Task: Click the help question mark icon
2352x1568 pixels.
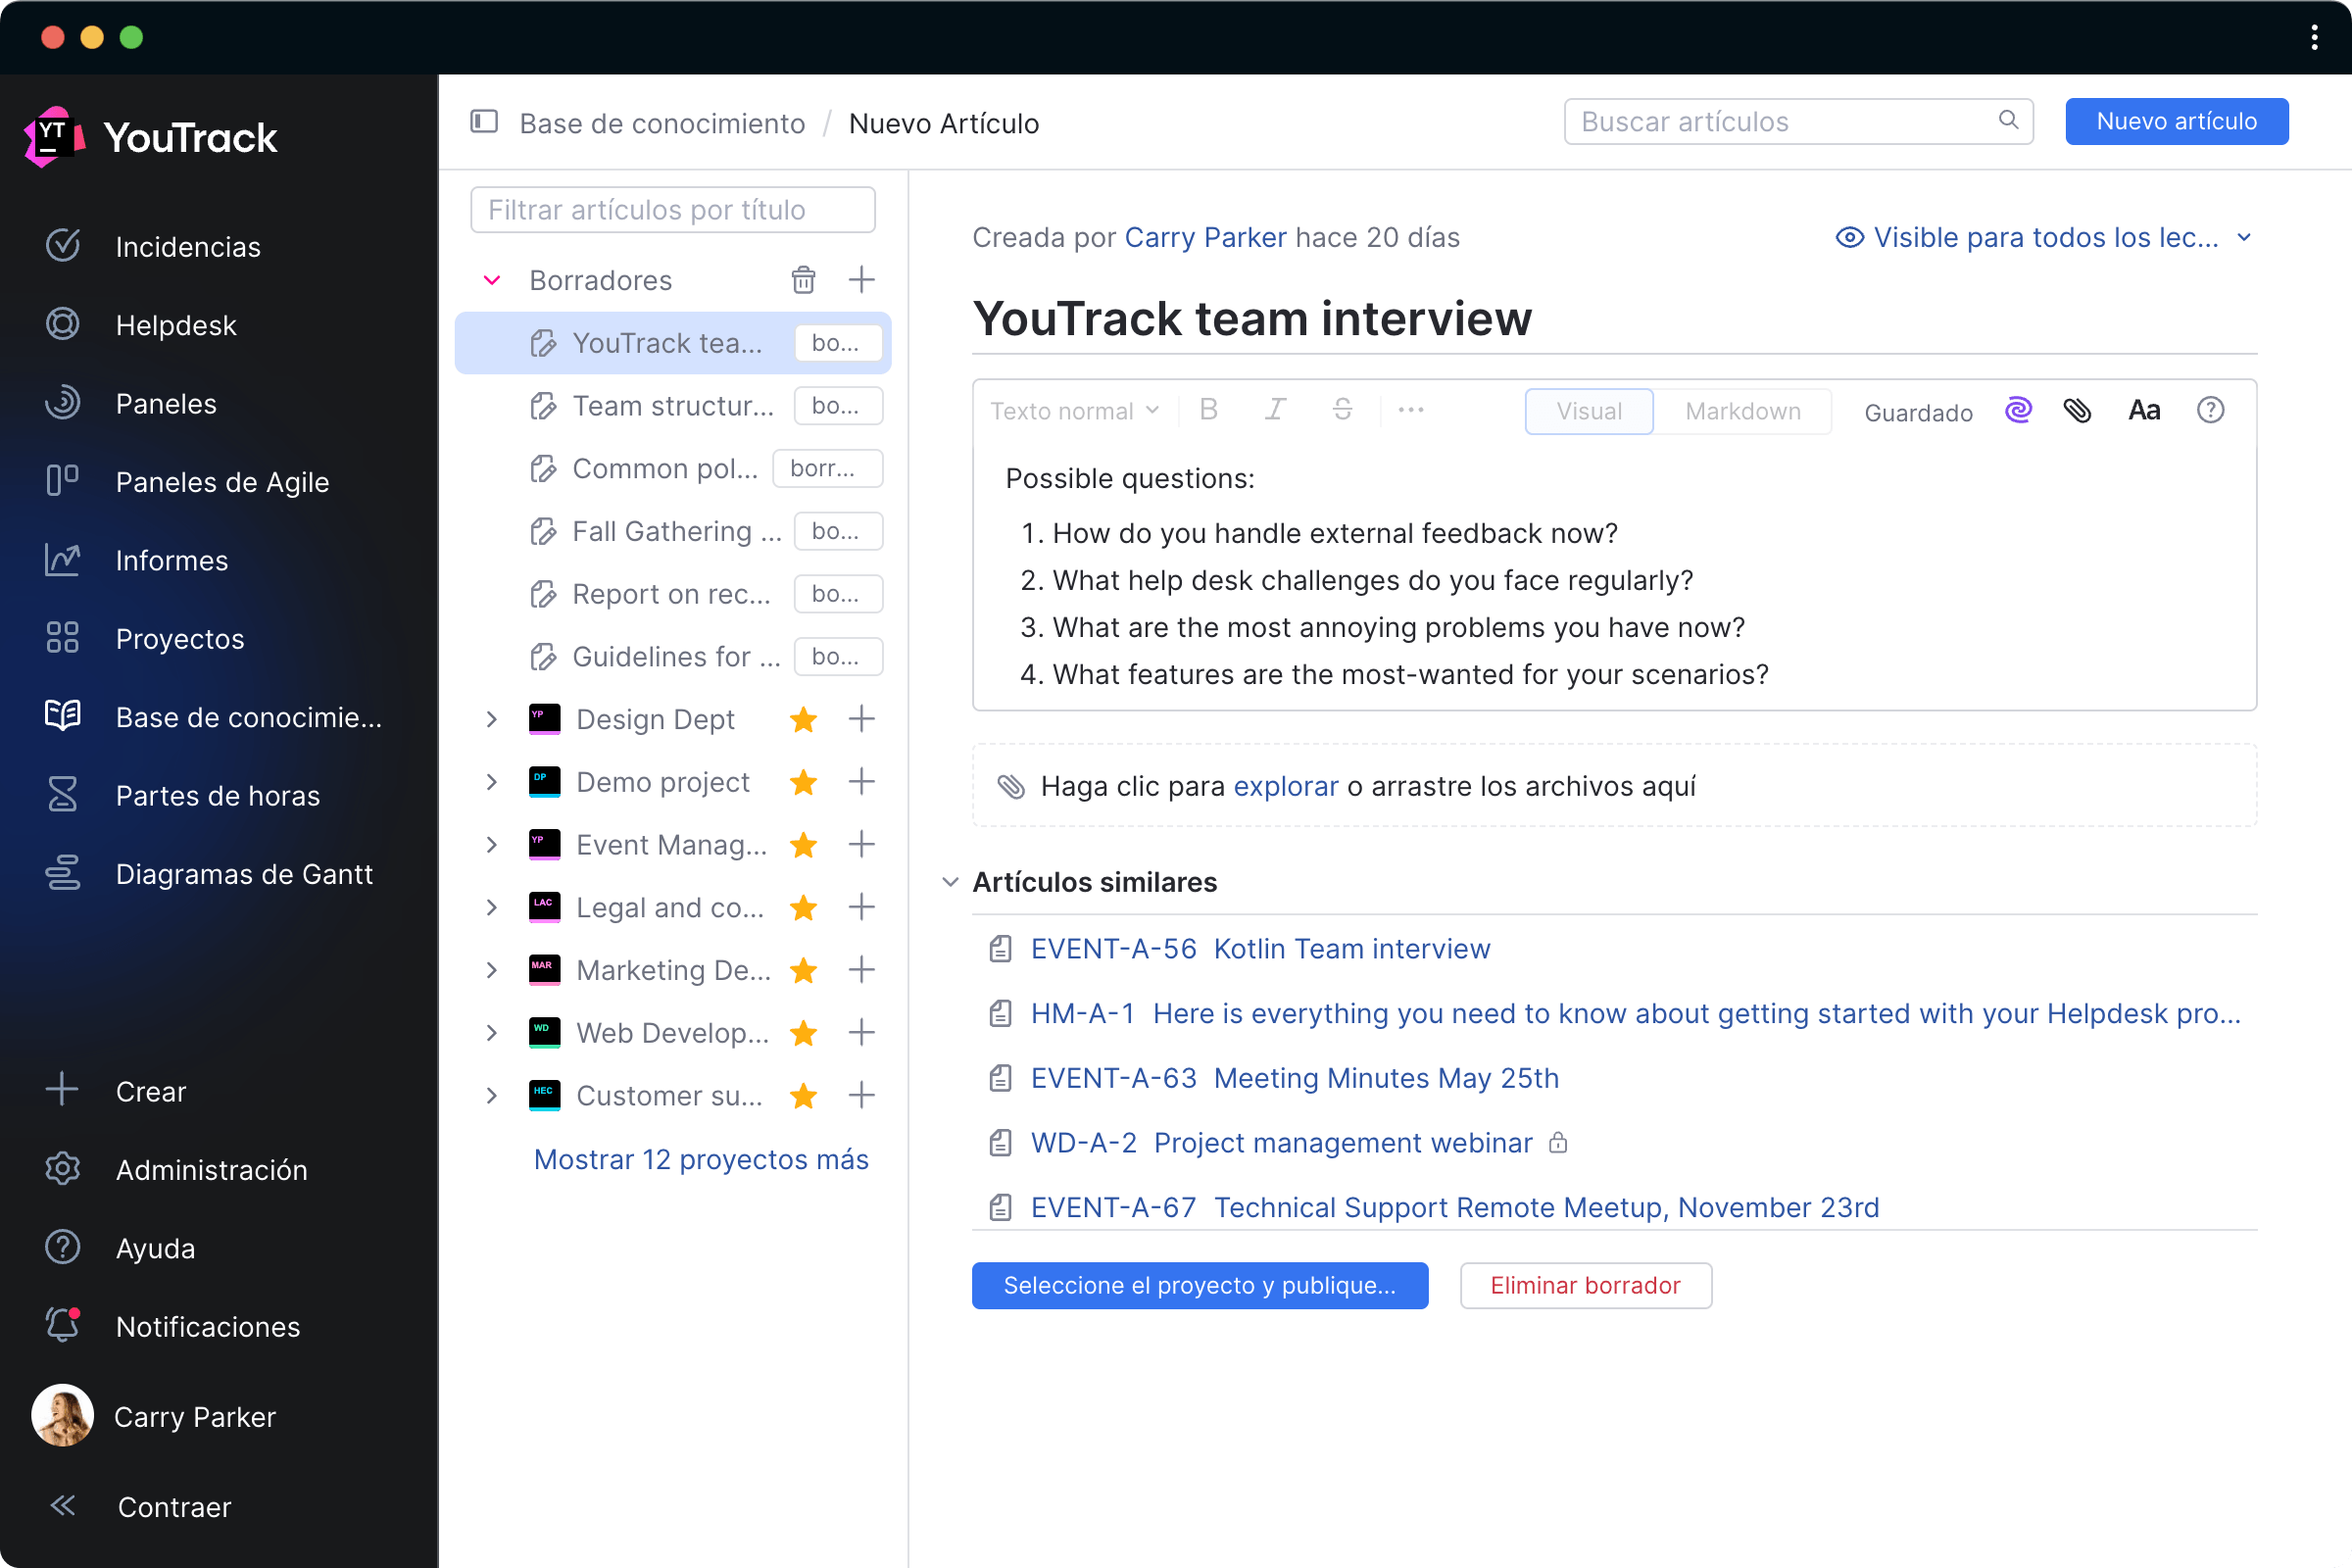Action: [x=2210, y=410]
